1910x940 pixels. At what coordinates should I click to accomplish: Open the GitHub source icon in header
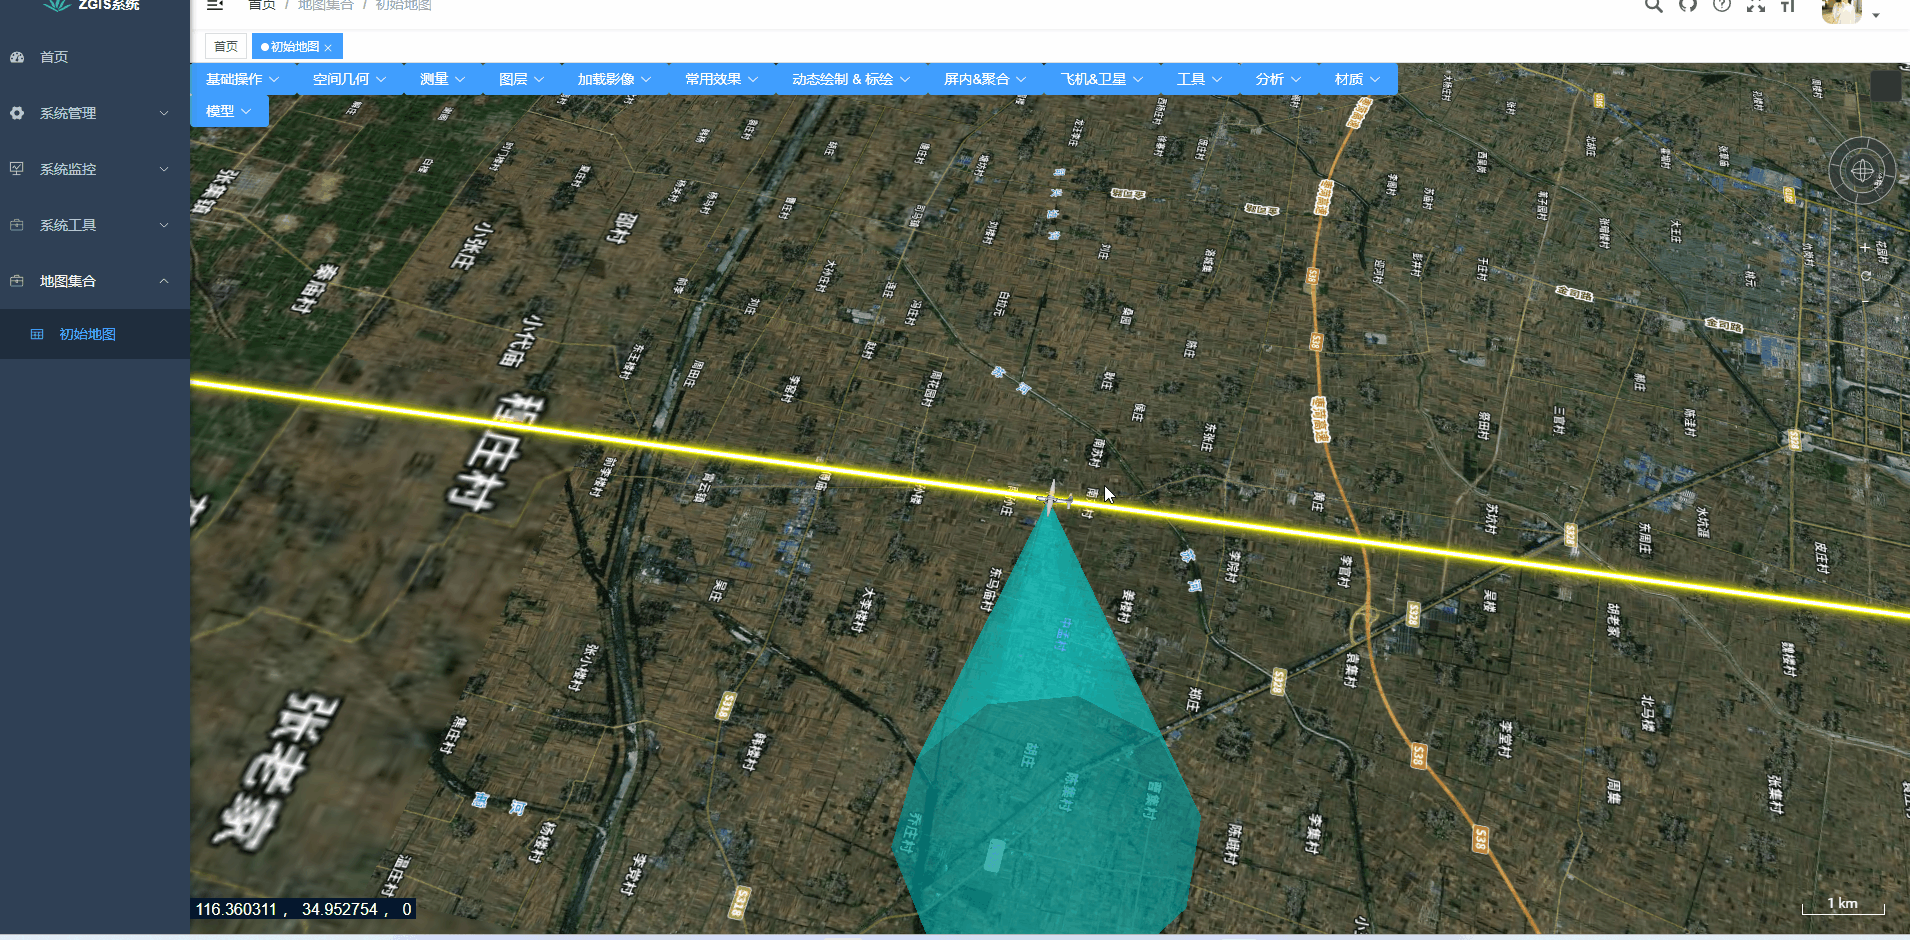point(1688,5)
